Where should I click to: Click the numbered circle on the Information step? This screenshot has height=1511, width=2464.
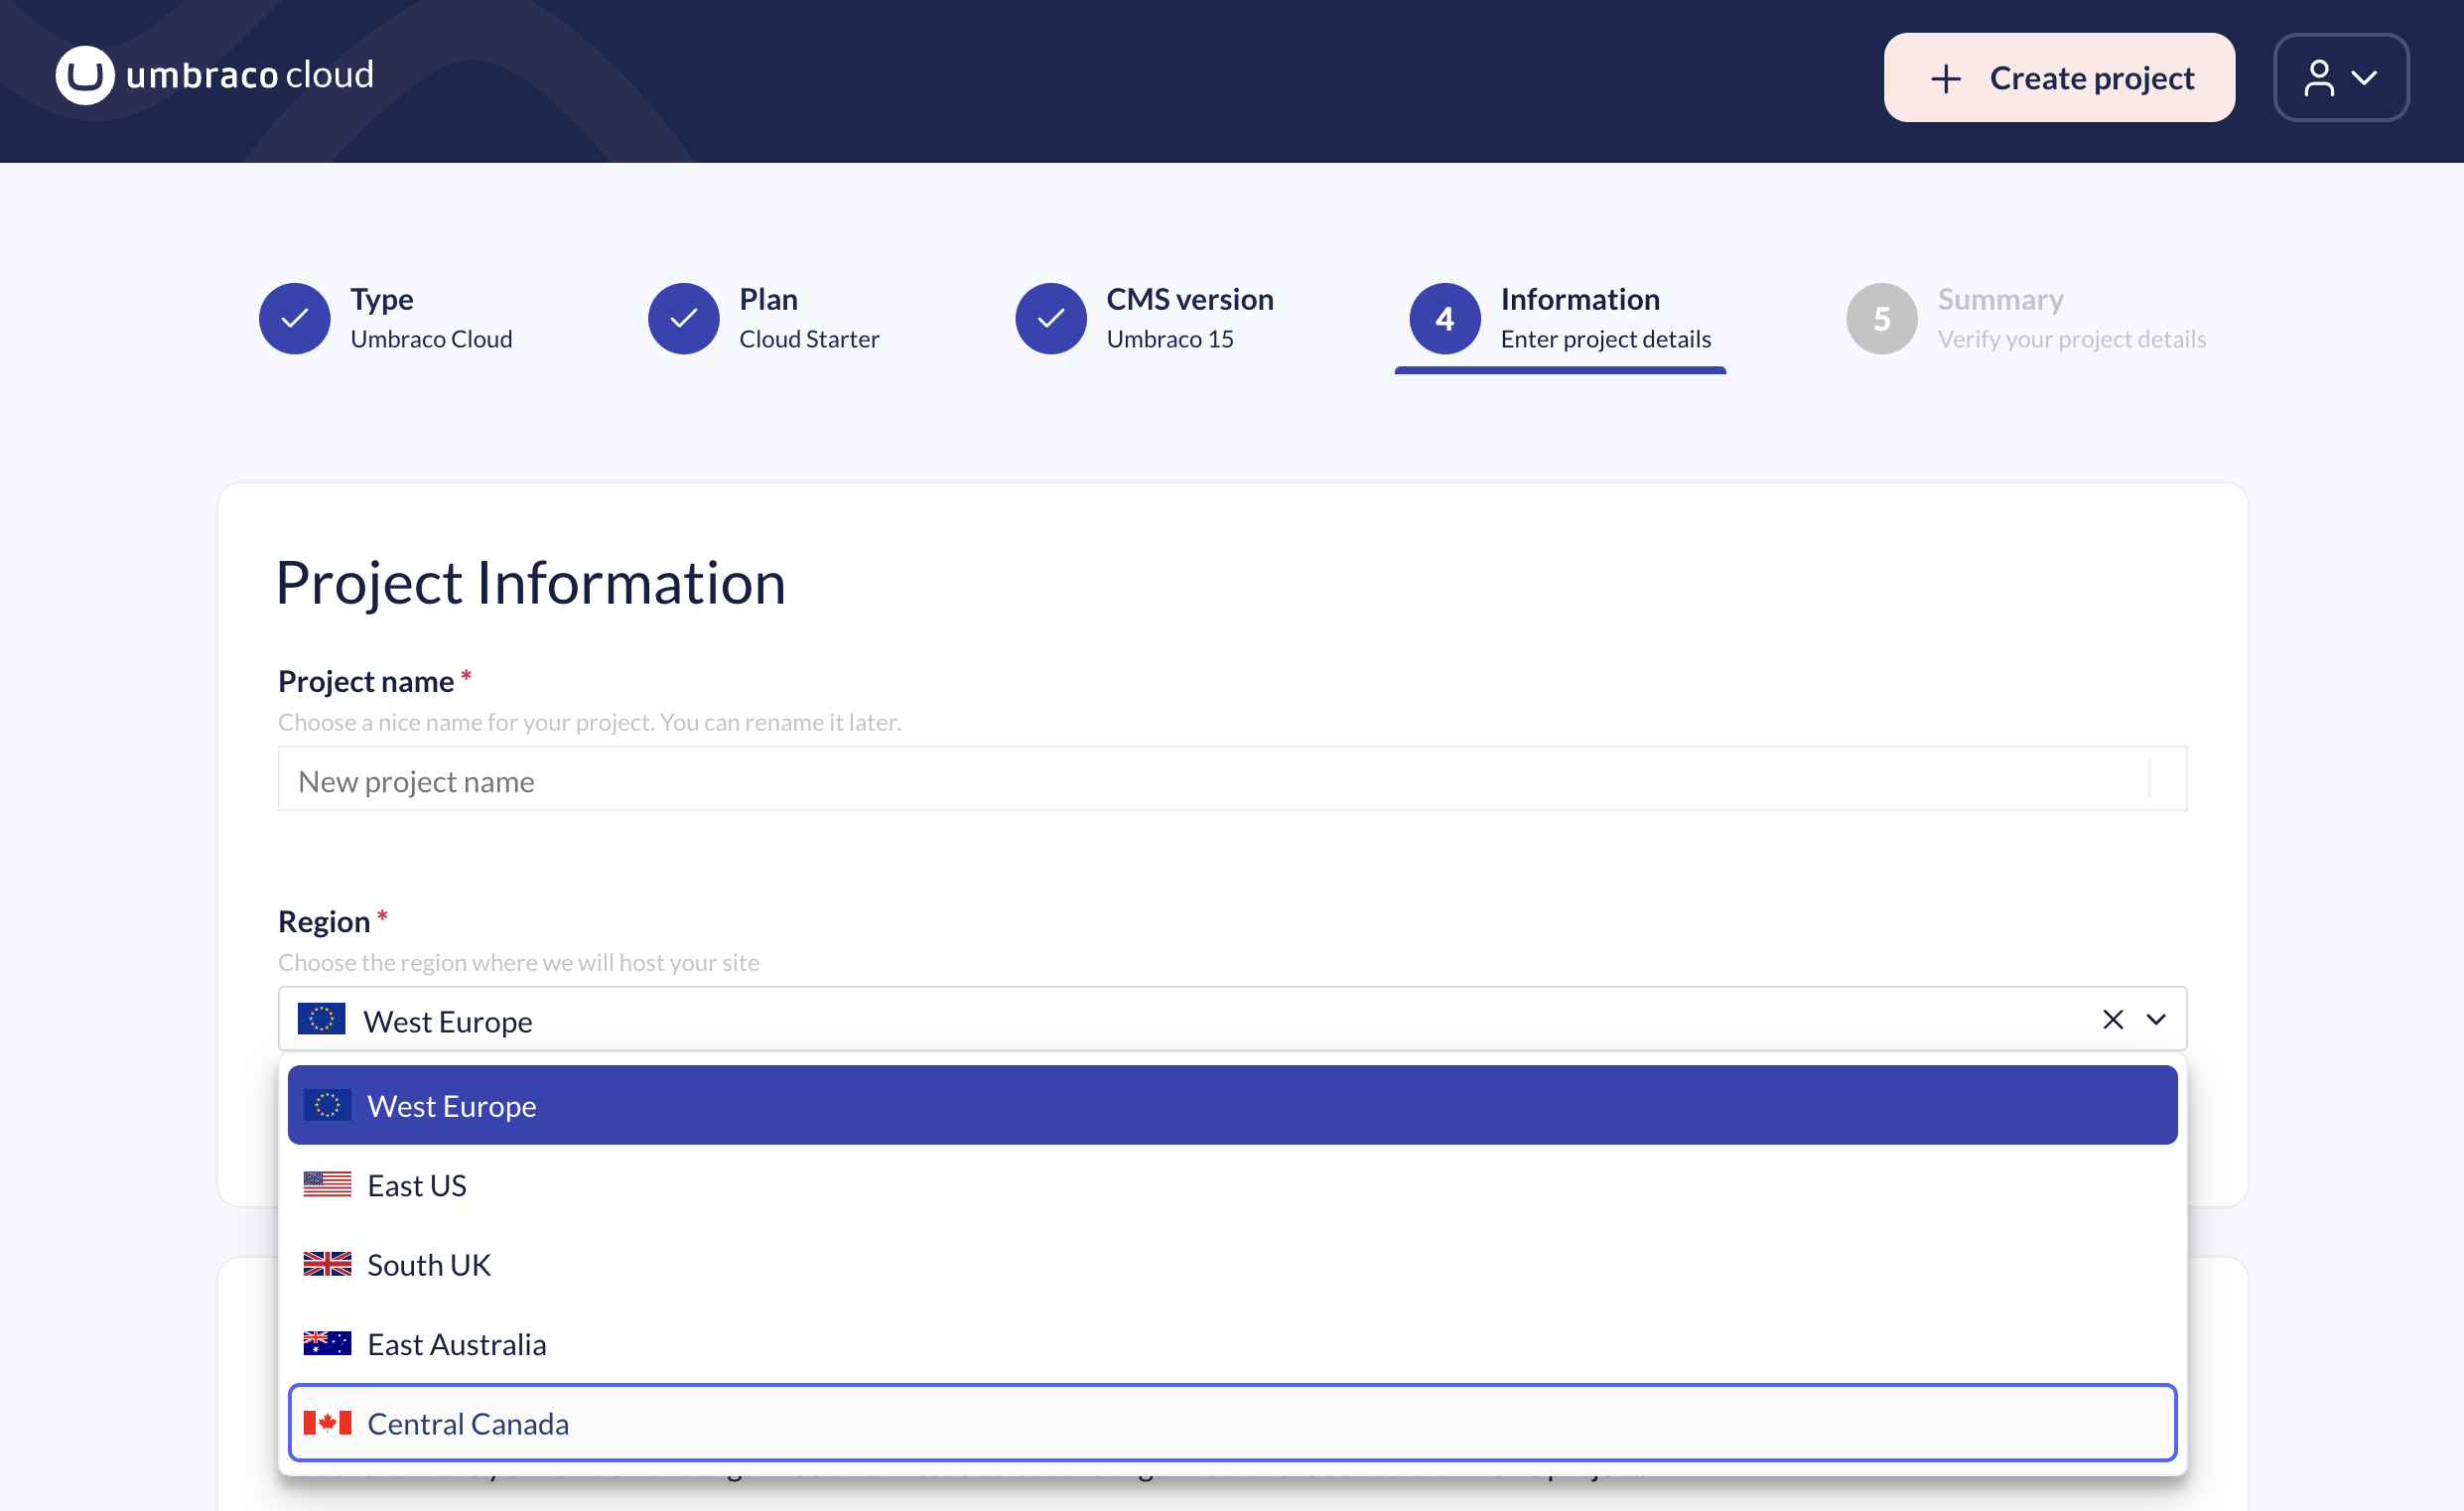(1443, 318)
